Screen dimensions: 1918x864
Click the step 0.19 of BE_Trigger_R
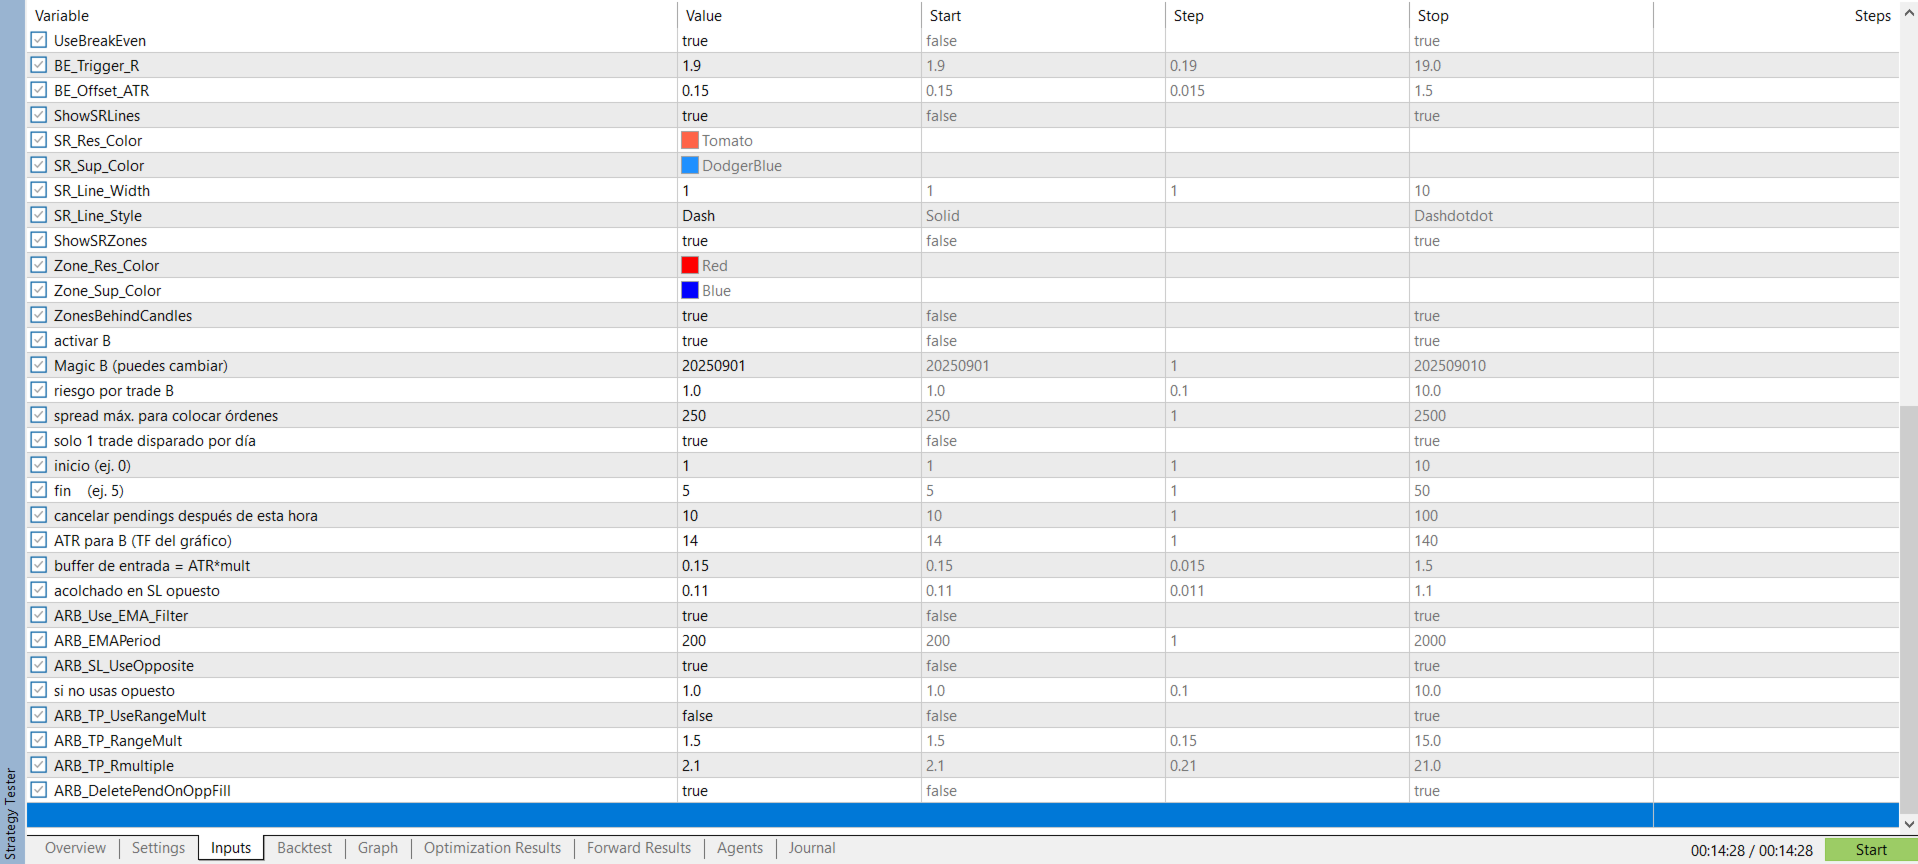pyautogui.click(x=1183, y=65)
